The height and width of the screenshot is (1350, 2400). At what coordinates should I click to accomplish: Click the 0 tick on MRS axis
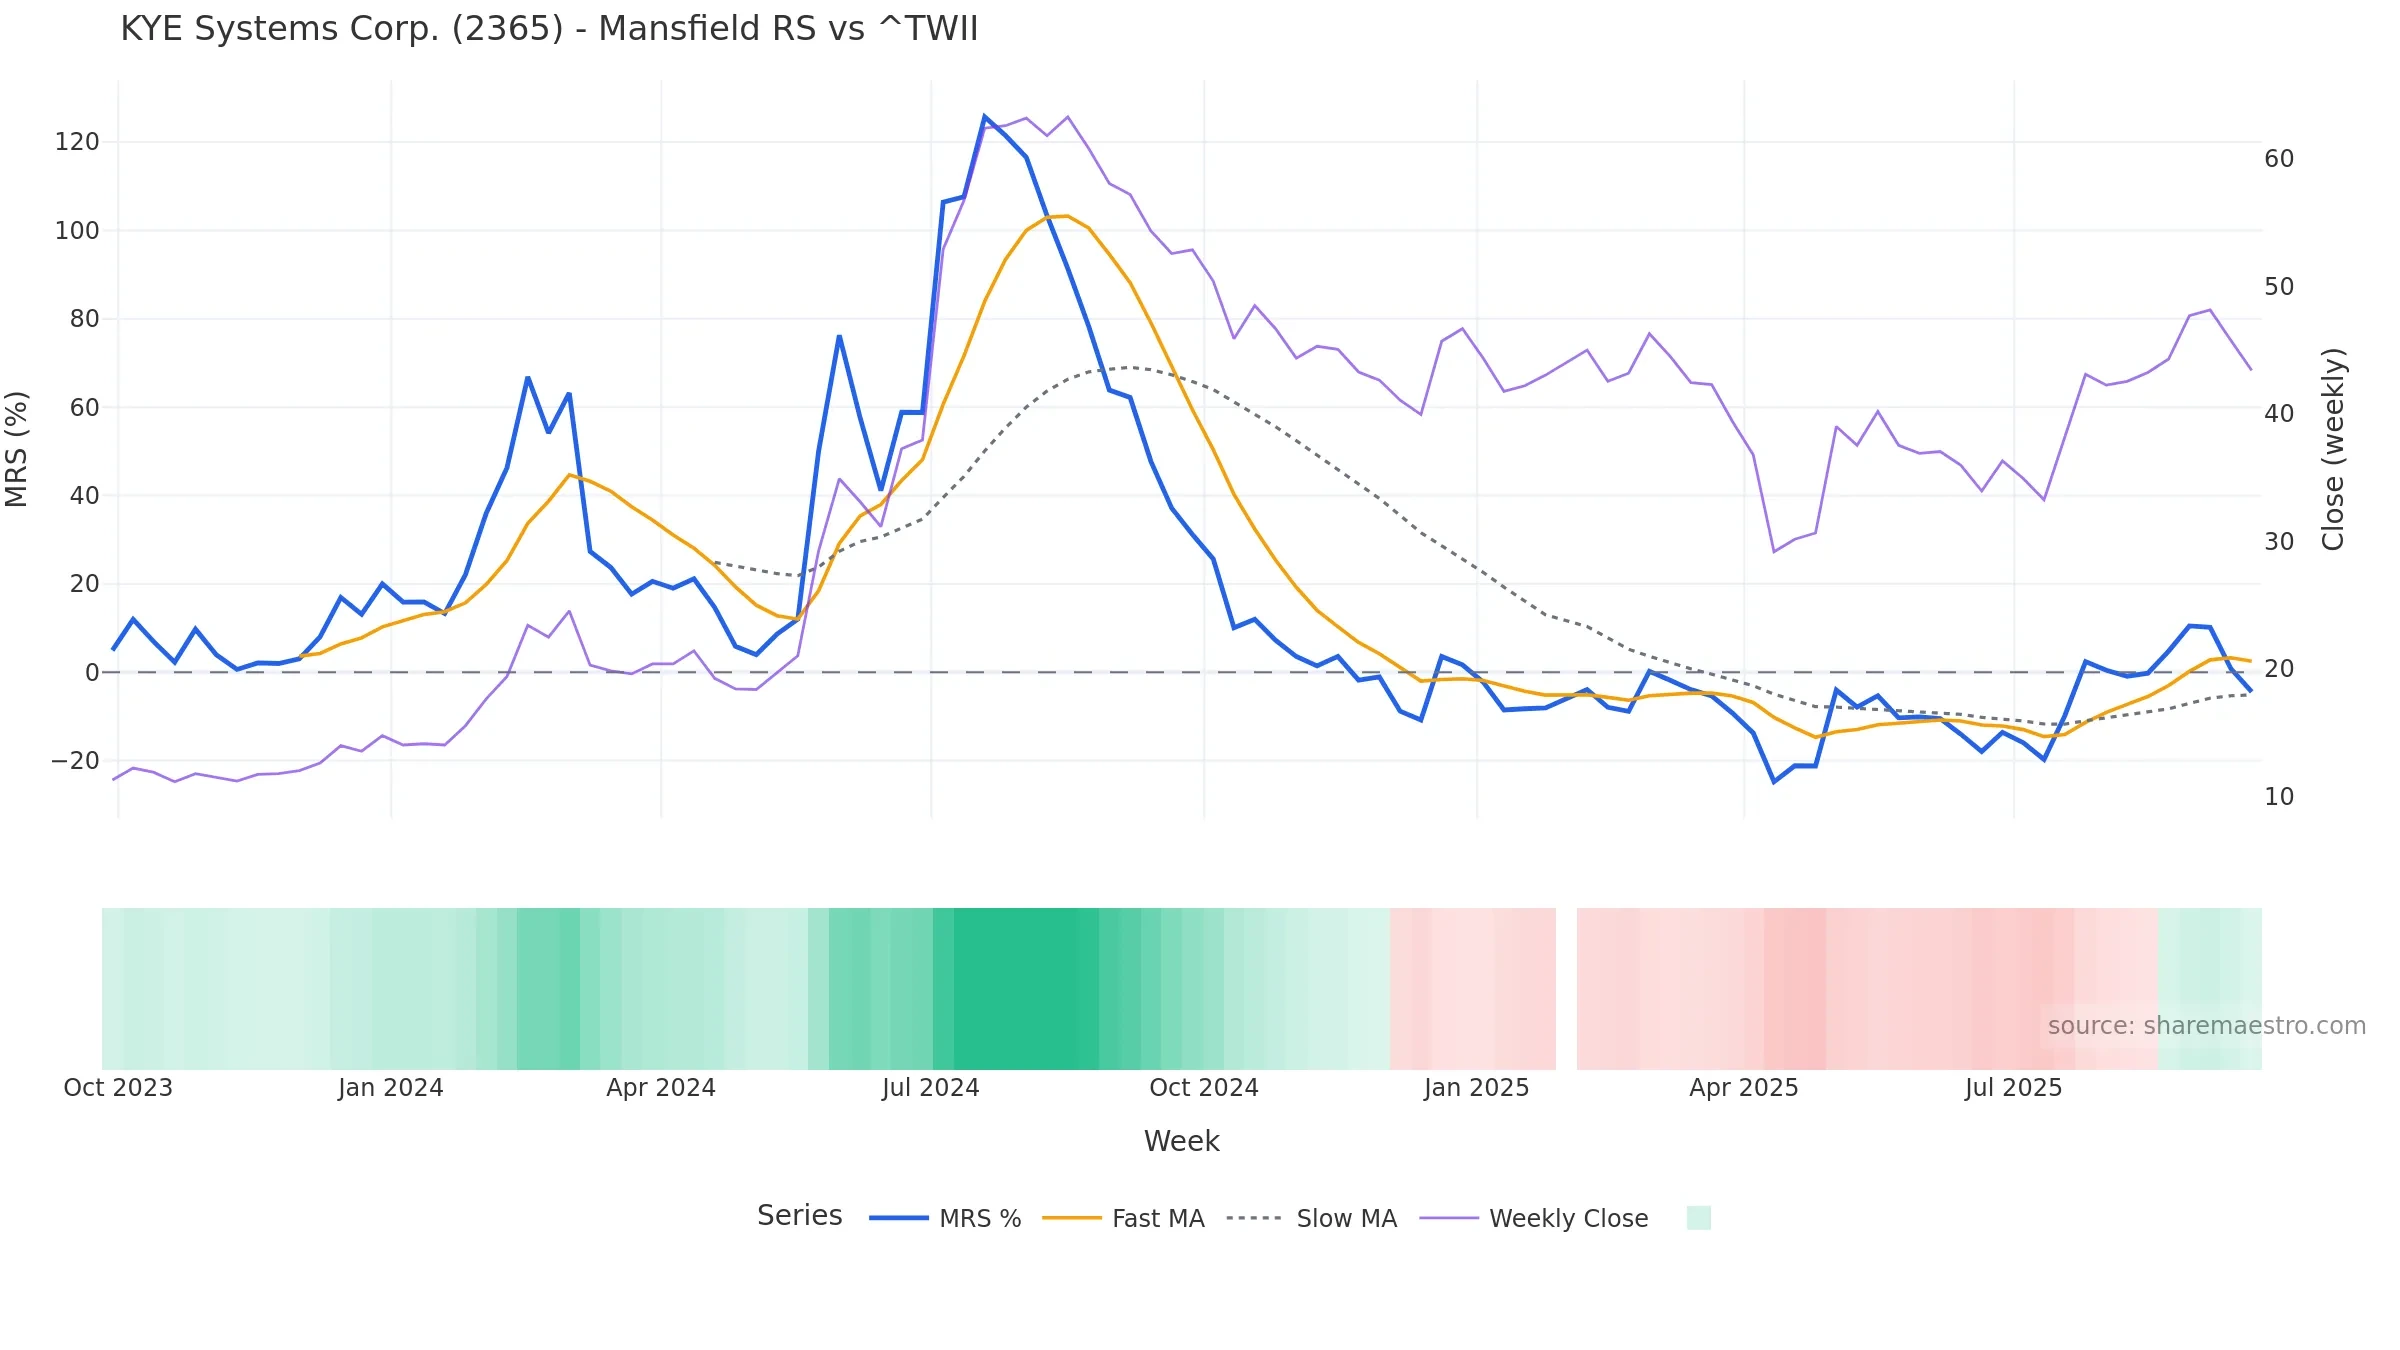tap(92, 673)
